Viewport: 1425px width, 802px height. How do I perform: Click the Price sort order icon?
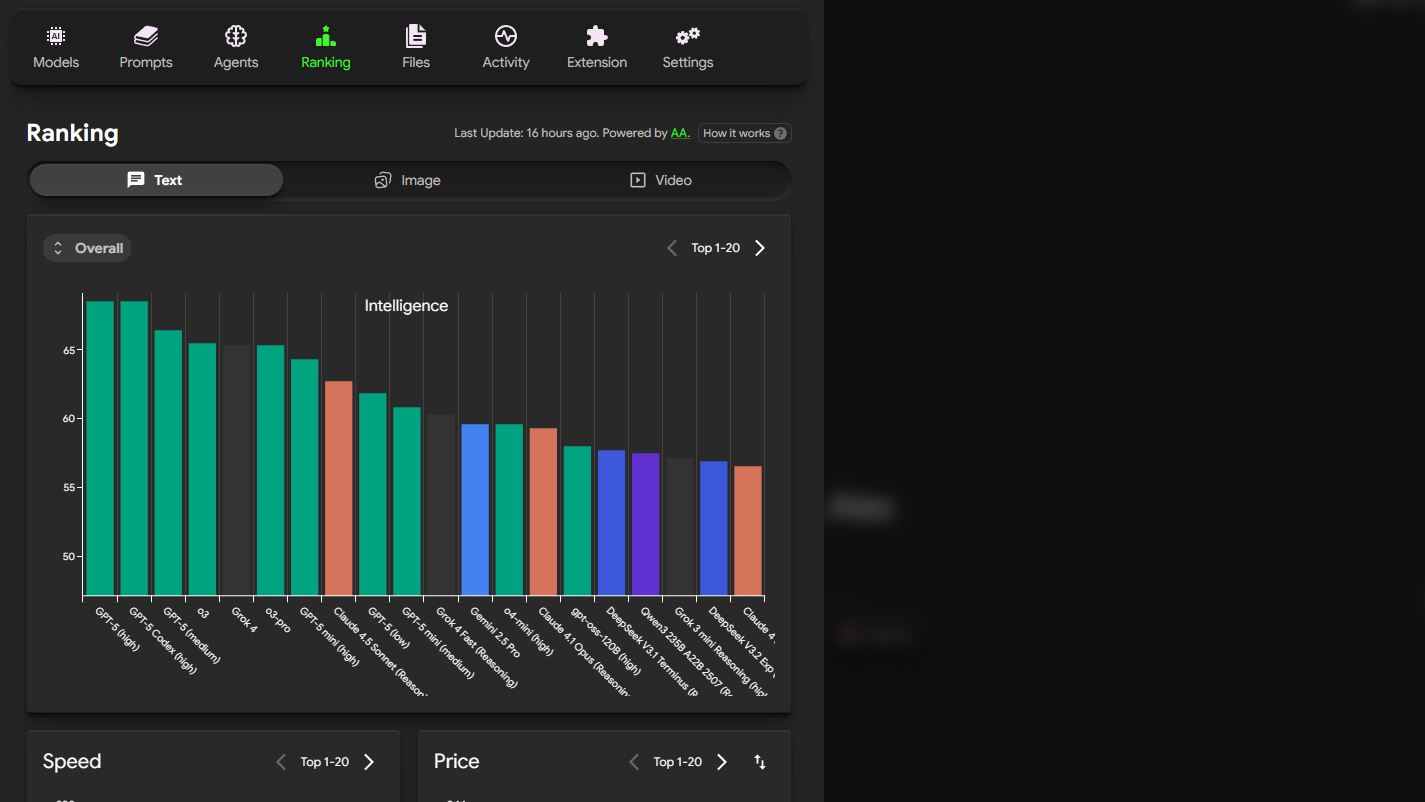coord(760,762)
